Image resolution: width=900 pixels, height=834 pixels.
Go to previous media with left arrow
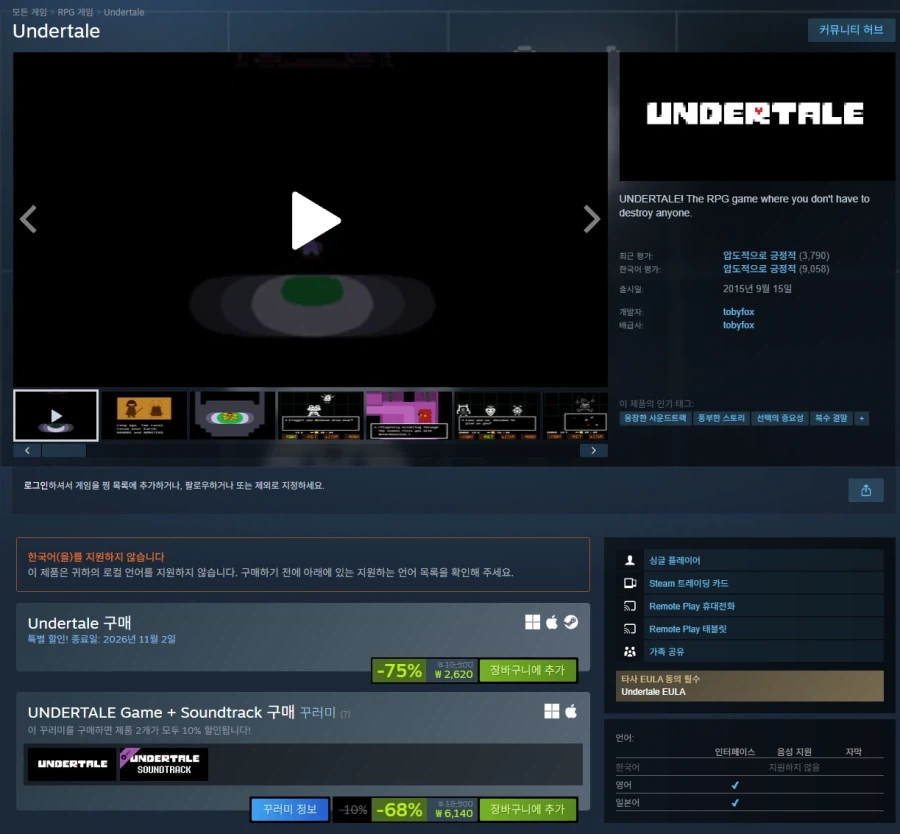click(x=28, y=219)
